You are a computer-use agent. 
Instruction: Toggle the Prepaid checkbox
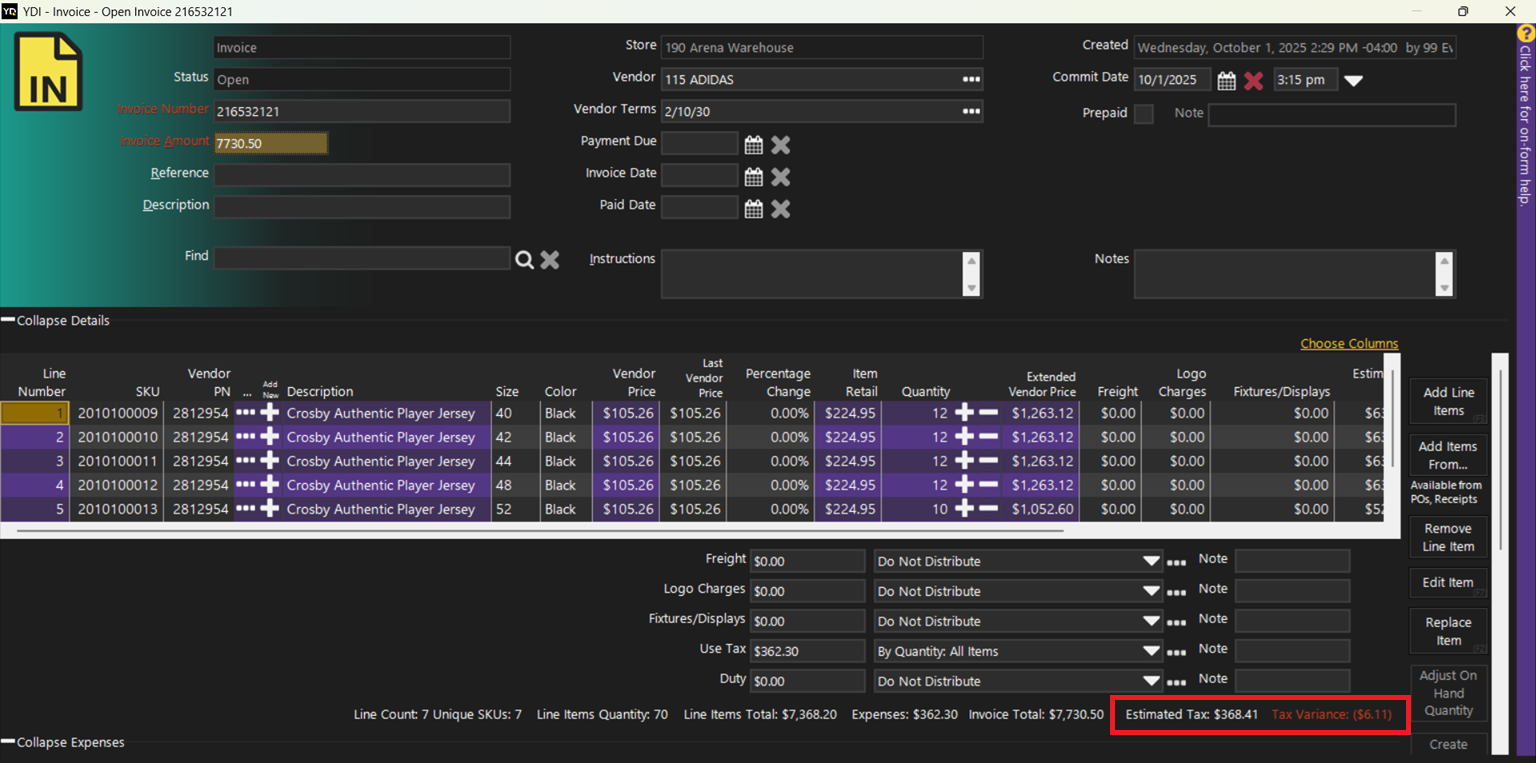click(x=1143, y=114)
